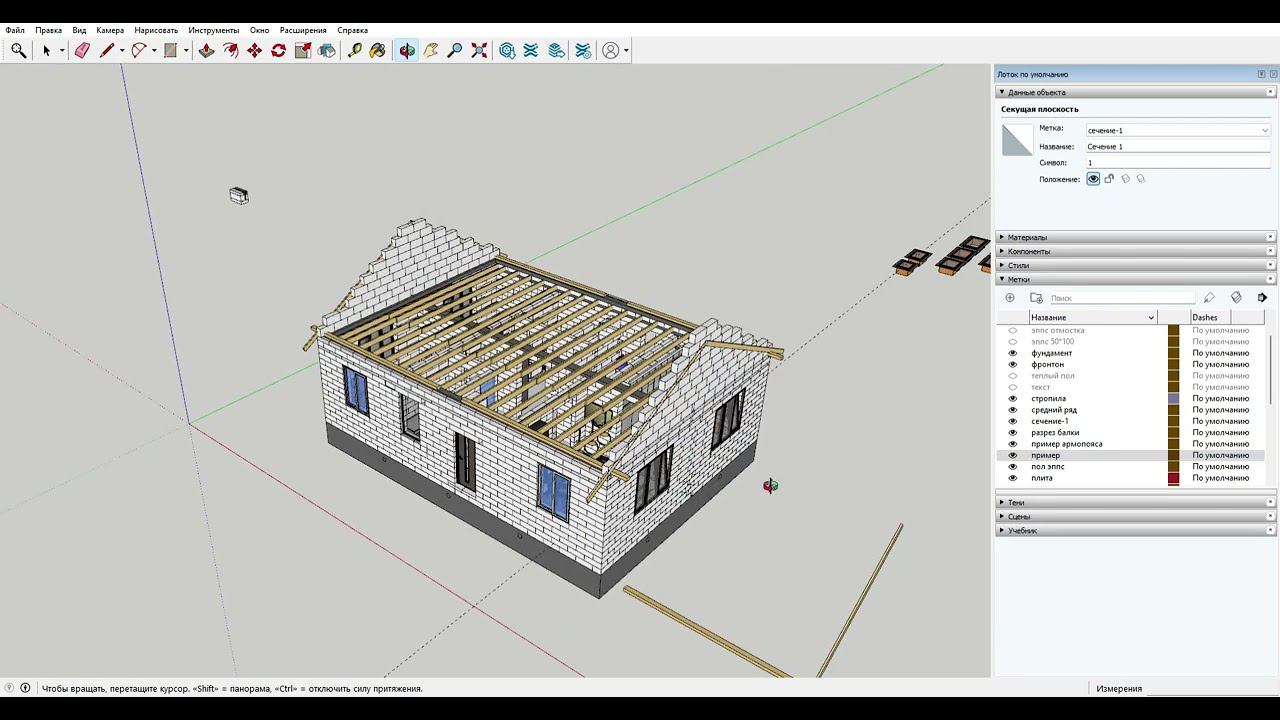This screenshot has width=1280, height=720.
Task: Activate the Pan hand tool
Action: click(431, 50)
